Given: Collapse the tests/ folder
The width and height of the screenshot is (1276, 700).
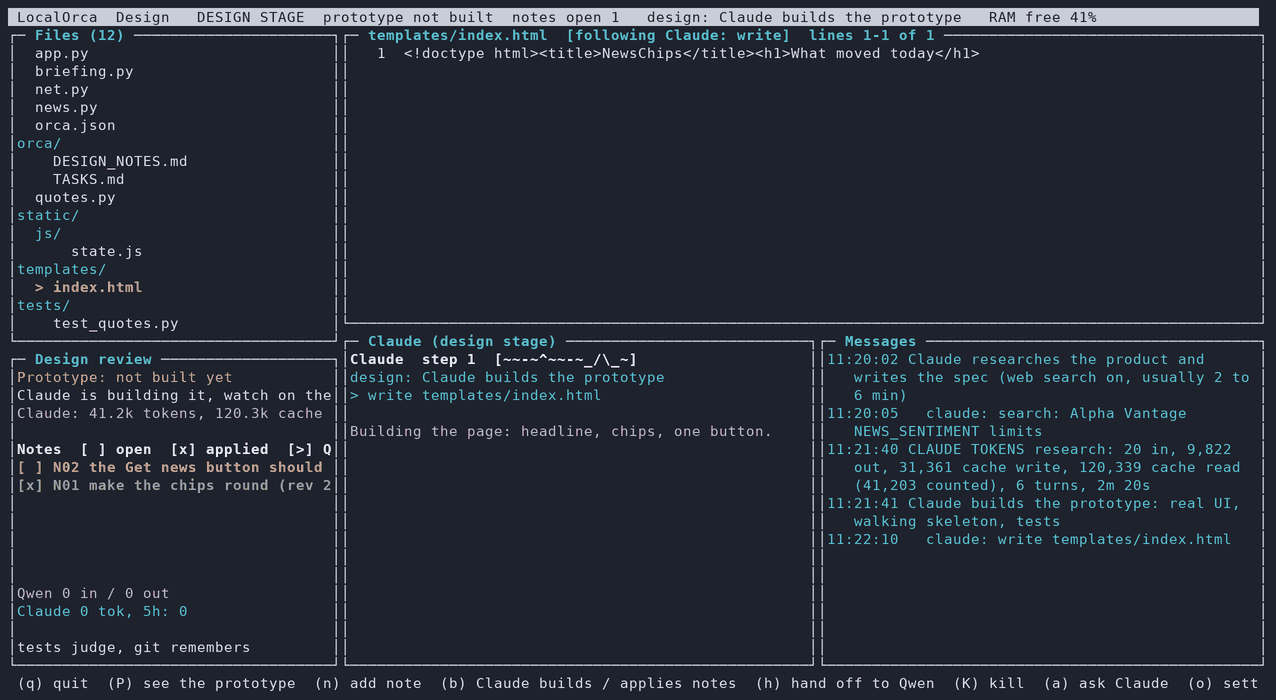Looking at the screenshot, I should (44, 305).
